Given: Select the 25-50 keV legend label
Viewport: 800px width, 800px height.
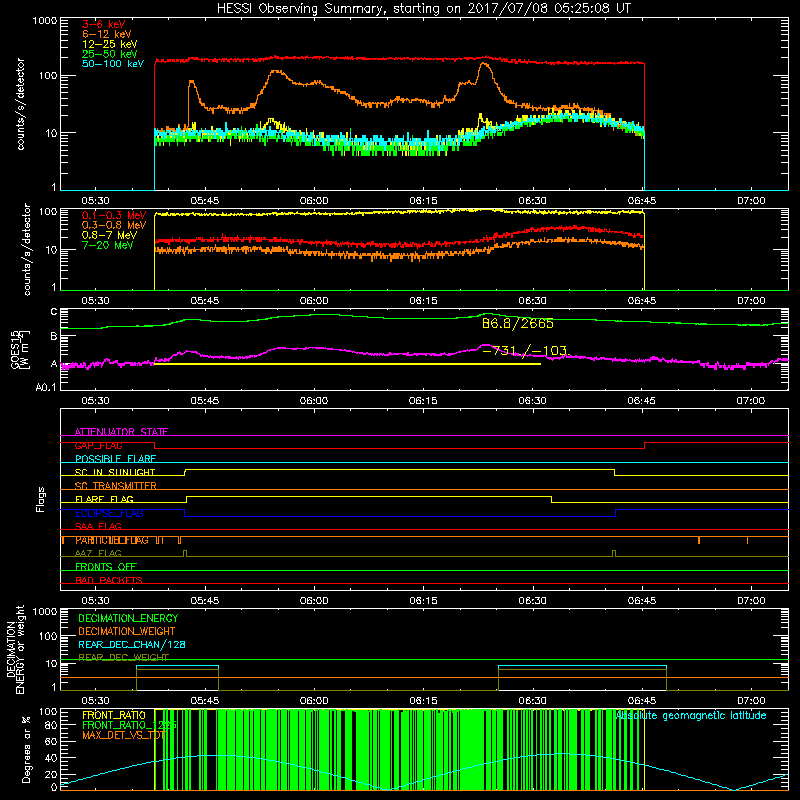Looking at the screenshot, I should 110,54.
